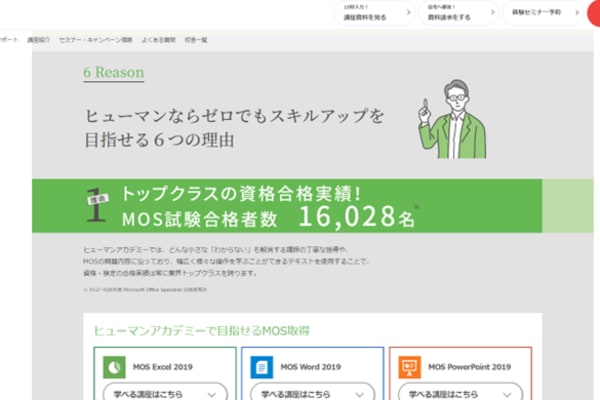The image size is (600, 400).
Task: Click the MOS PowerPoint 2019 icon
Action: coord(410,366)
